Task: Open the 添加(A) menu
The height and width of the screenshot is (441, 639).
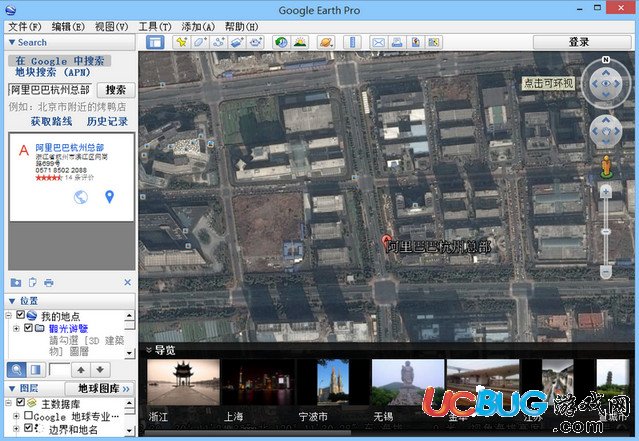Action: 198,26
